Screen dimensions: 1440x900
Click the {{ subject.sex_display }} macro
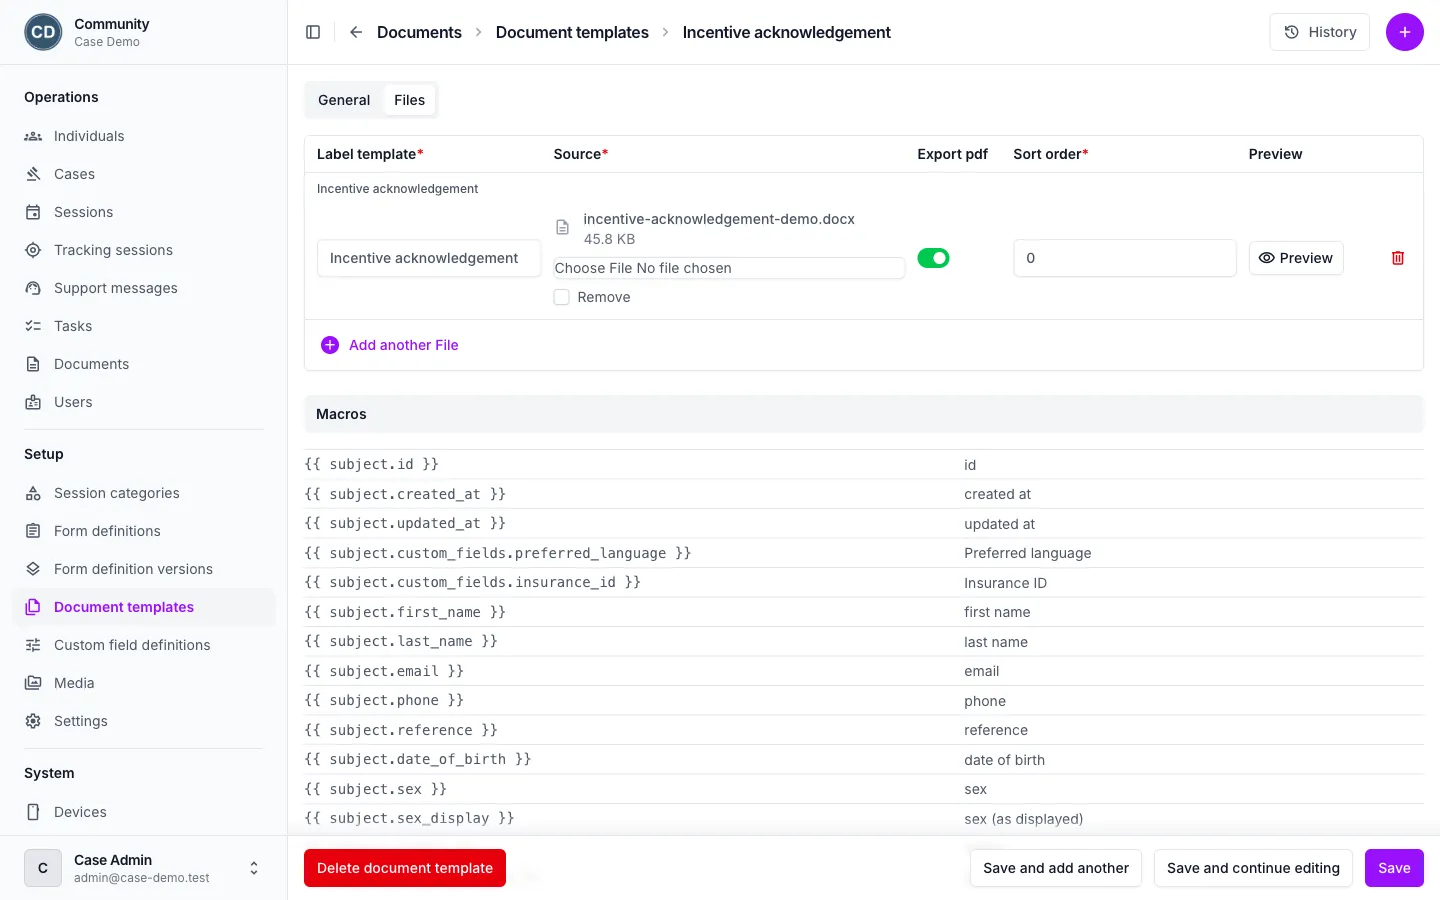409,818
